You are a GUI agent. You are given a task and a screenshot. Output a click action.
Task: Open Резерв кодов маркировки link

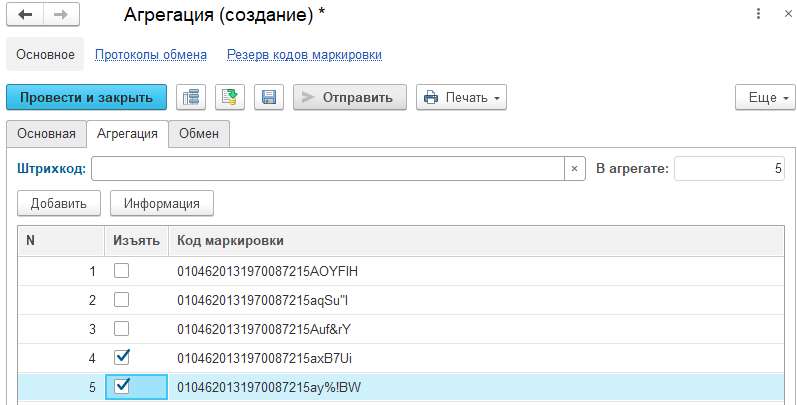pos(304,55)
